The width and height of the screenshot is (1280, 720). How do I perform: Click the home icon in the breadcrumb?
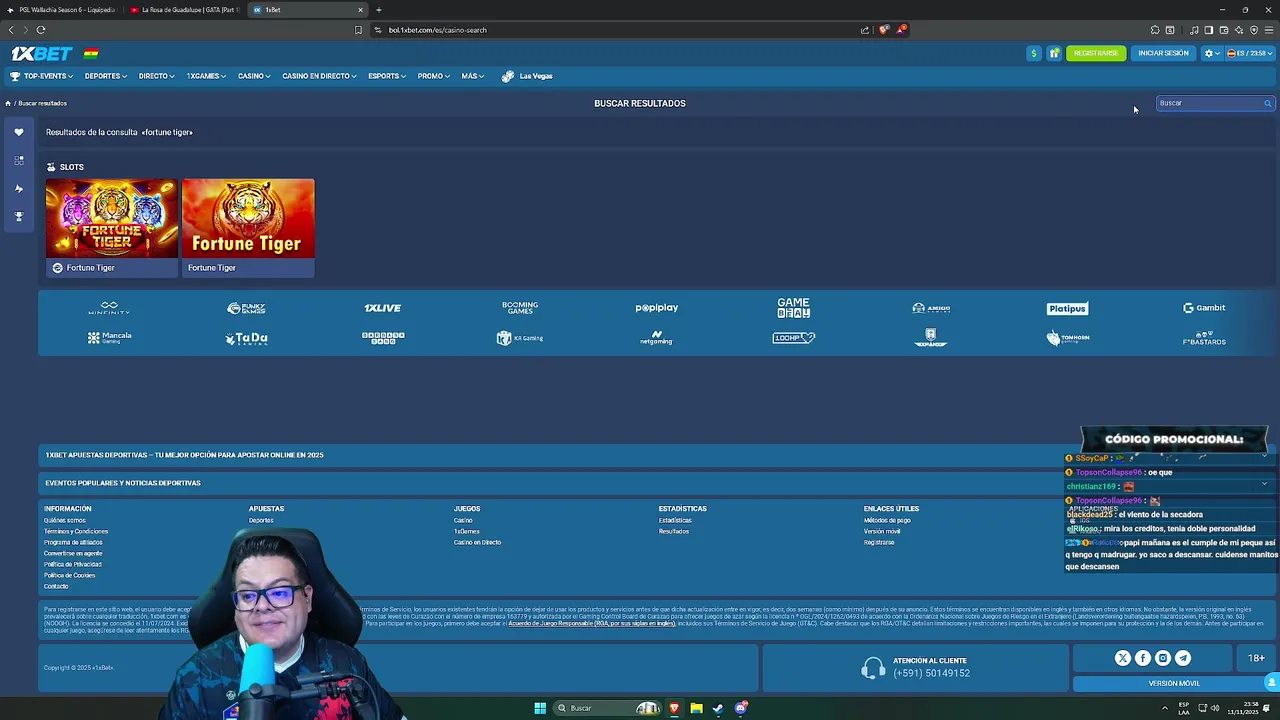8,103
